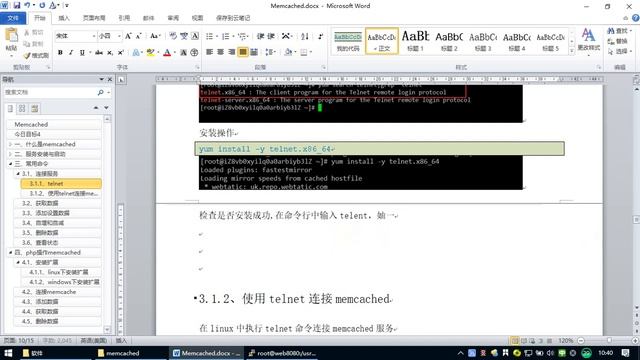The width and height of the screenshot is (640, 360).
Task: Collapse the 三、常用命令 heading
Action: [10, 164]
